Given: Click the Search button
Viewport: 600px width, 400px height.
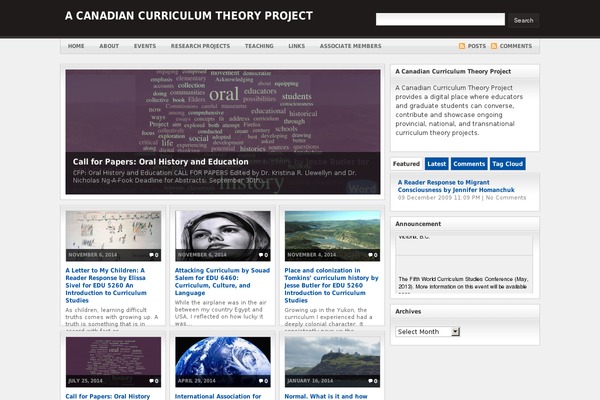Looking at the screenshot, I should point(523,20).
